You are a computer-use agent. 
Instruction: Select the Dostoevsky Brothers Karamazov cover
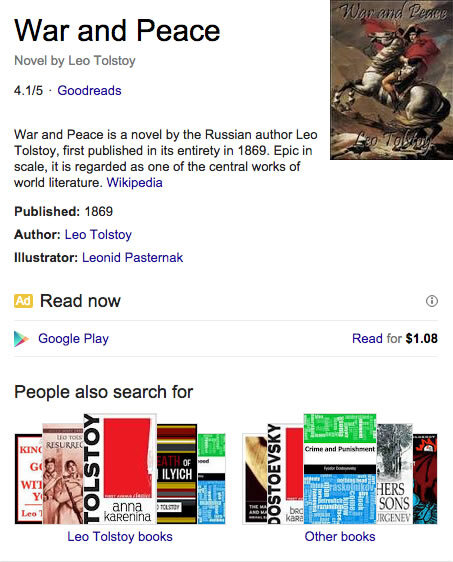pyautogui.click(x=285, y=474)
